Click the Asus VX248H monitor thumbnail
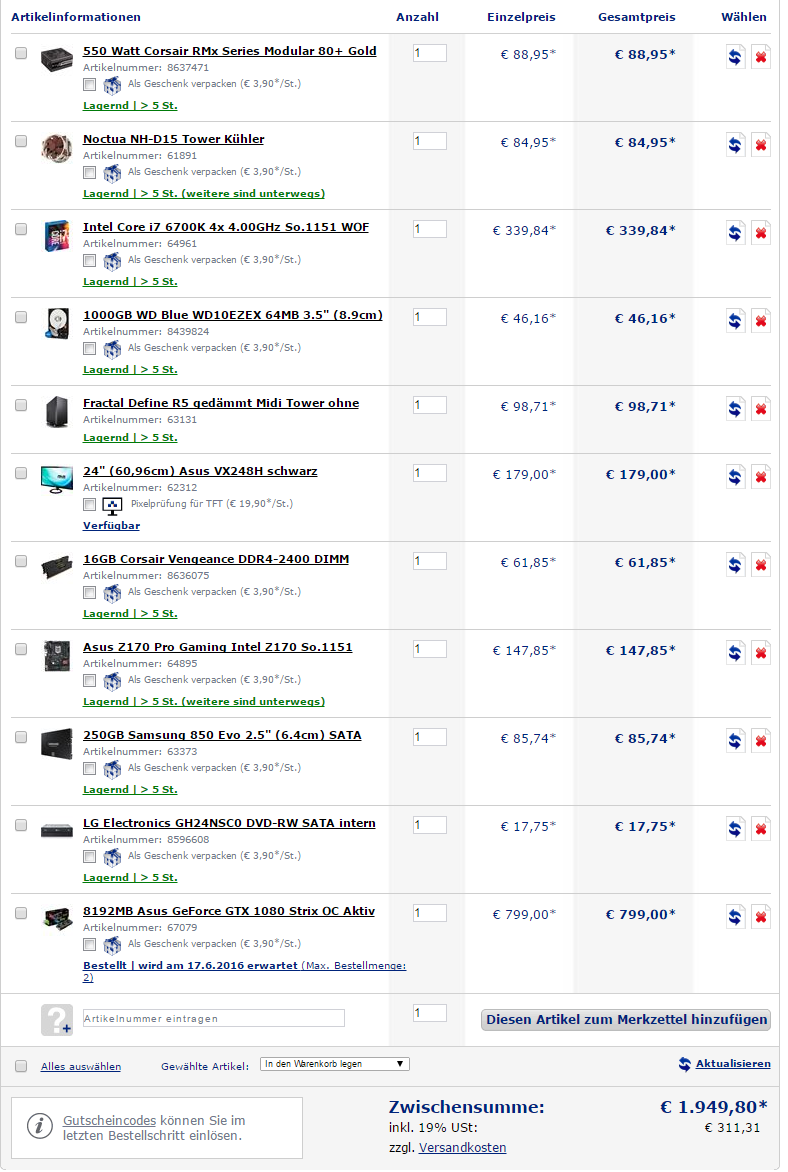Viewport: 788px width, 1172px height. tap(57, 477)
